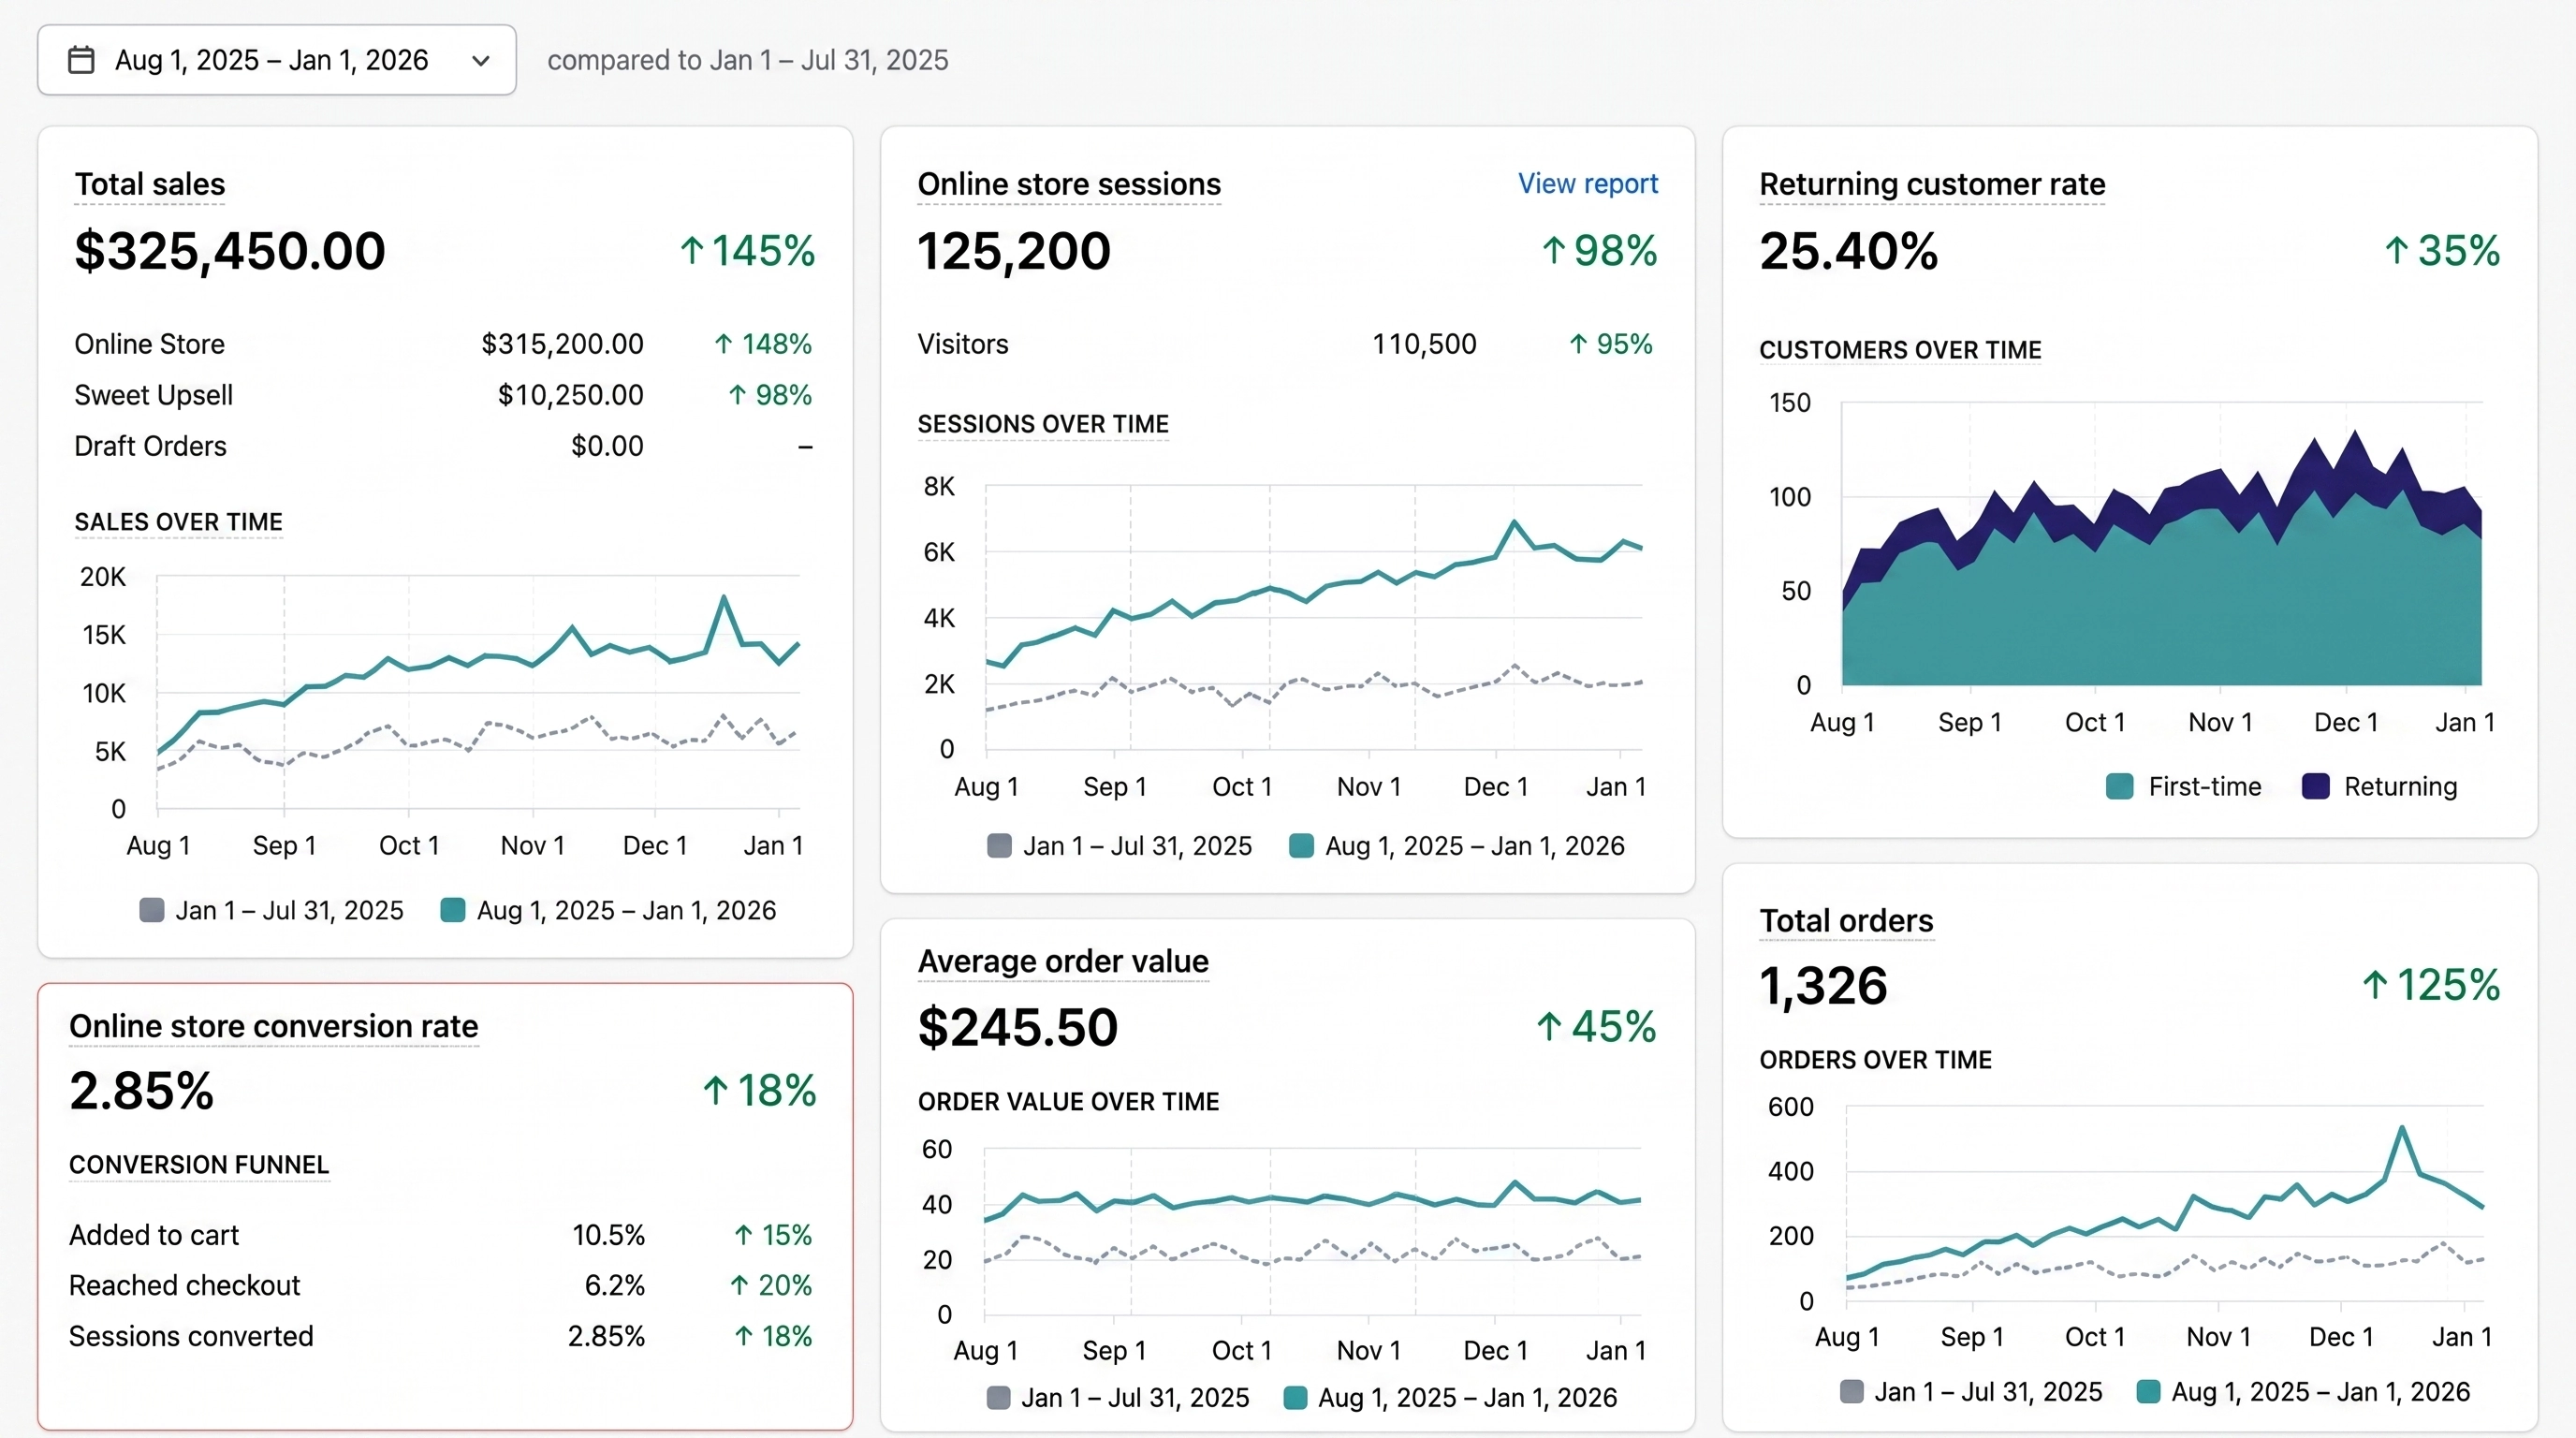Click the SESSIONS OVER TIME label
This screenshot has width=2576, height=1438.
coord(1043,424)
